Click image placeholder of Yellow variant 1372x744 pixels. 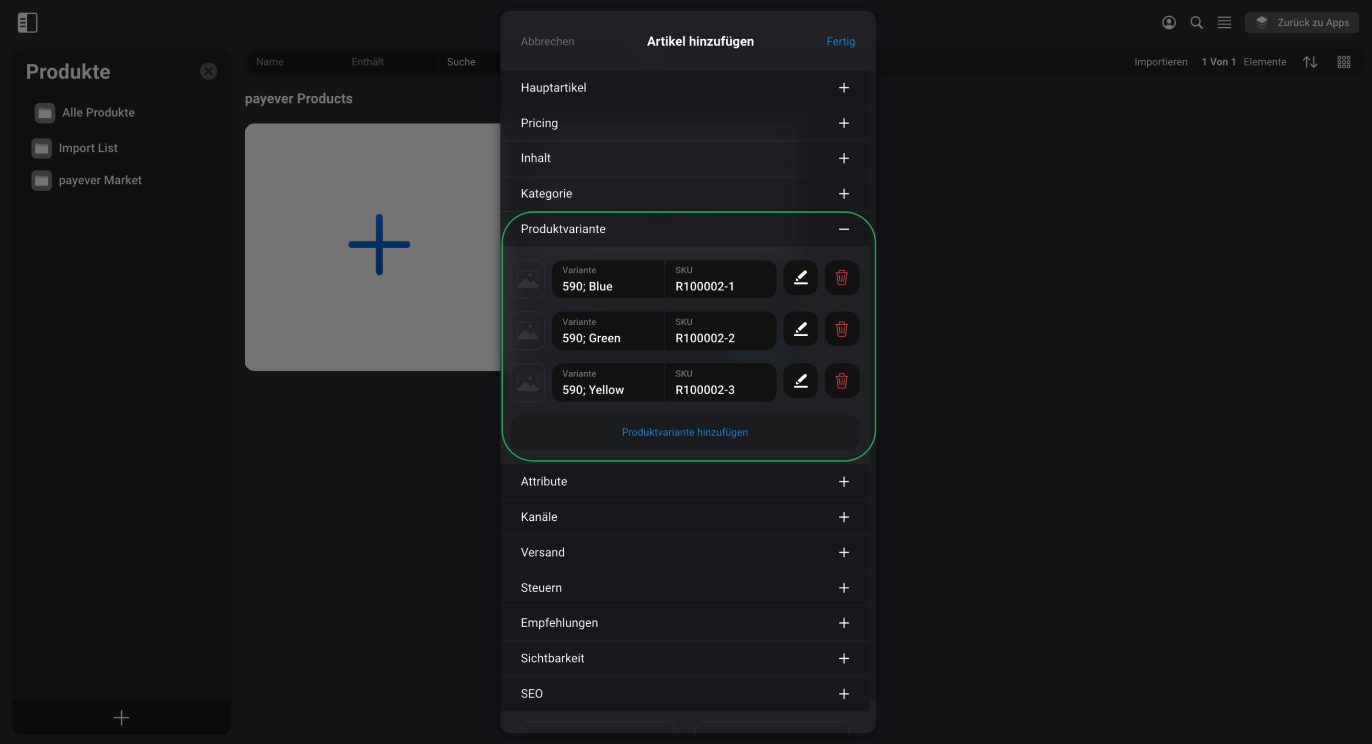(528, 382)
